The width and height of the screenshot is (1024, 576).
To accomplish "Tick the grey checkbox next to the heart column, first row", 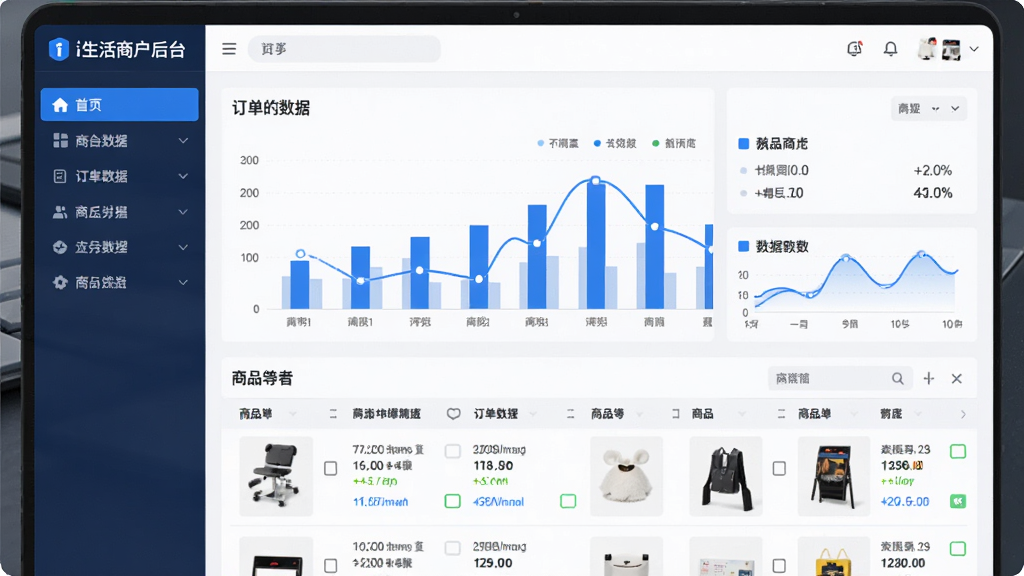I will pyautogui.click(x=453, y=451).
